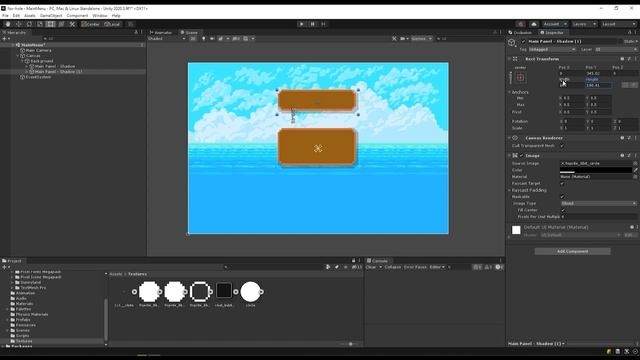640x360 pixels.
Task: Collapse the Background node in Hierarchy
Action: 22,61
